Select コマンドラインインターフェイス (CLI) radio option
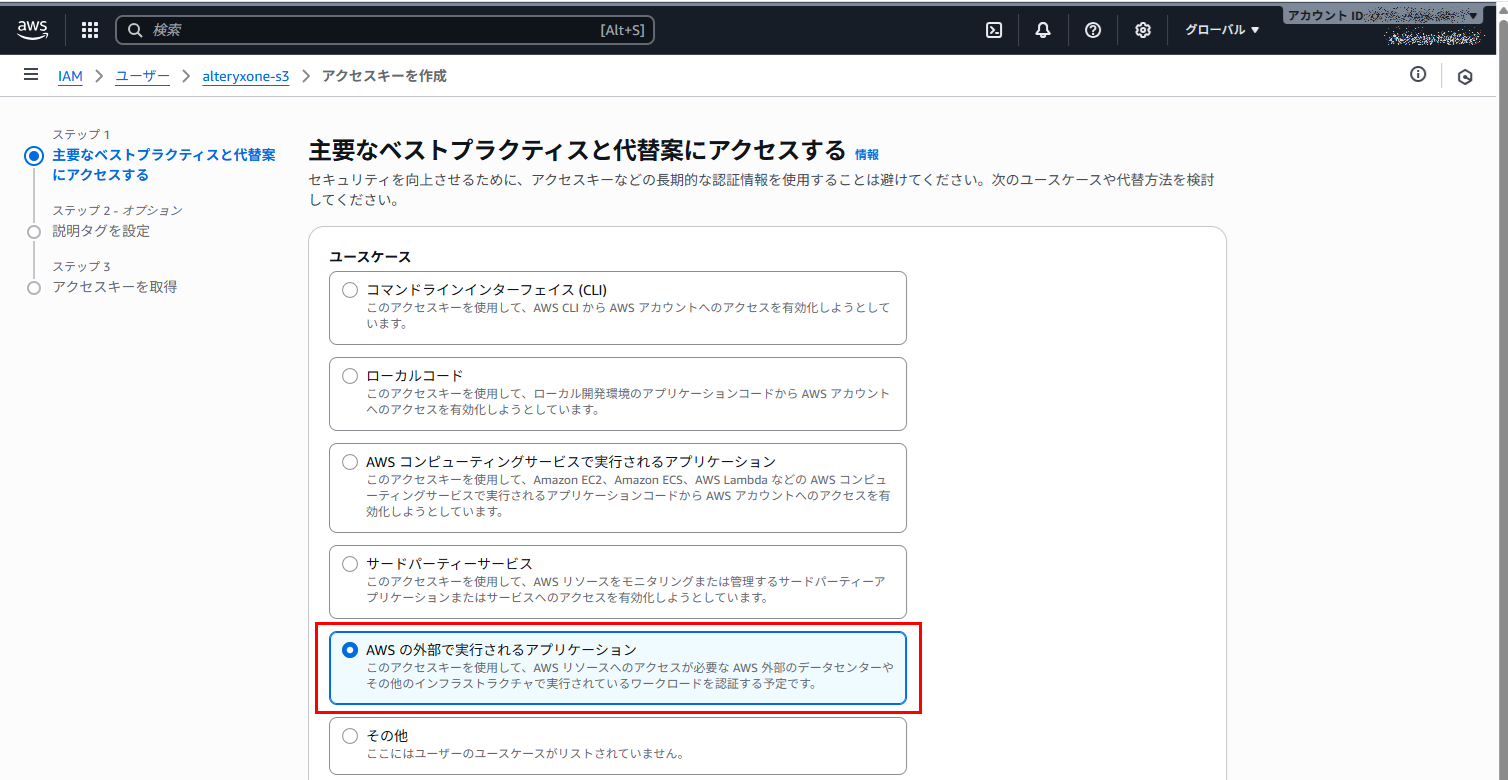The image size is (1508, 780). (x=349, y=290)
